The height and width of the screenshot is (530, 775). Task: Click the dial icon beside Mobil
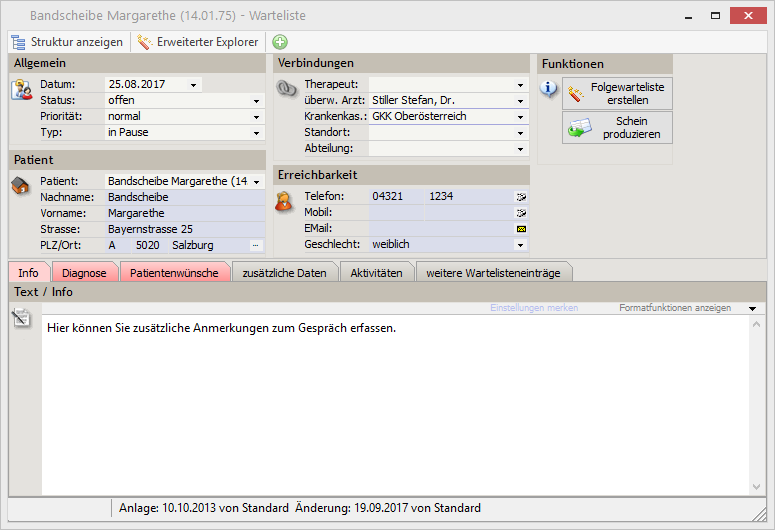click(520, 213)
